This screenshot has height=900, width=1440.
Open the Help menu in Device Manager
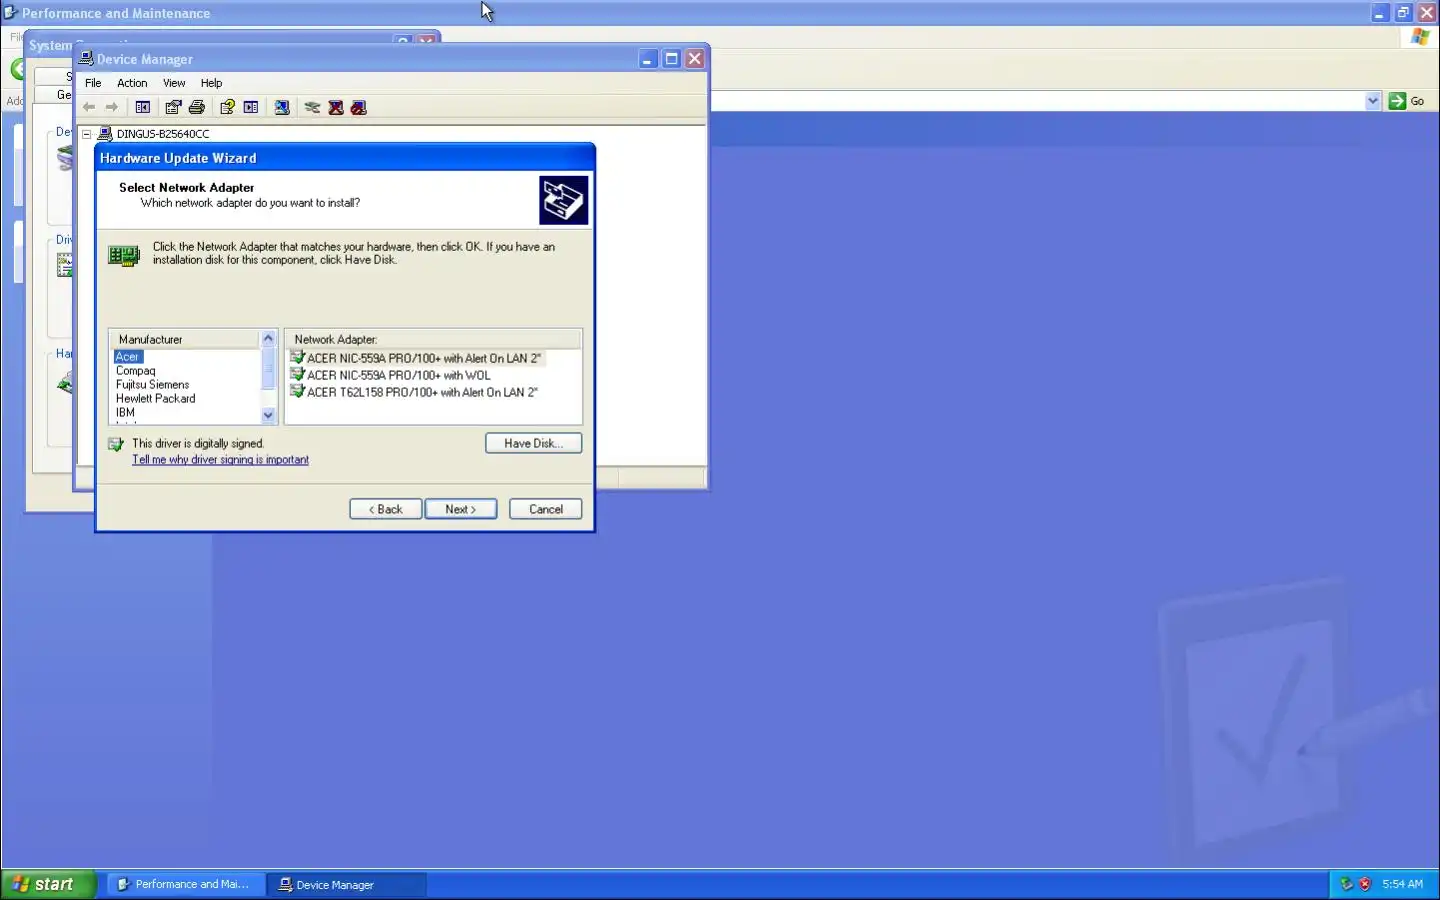[211, 83]
